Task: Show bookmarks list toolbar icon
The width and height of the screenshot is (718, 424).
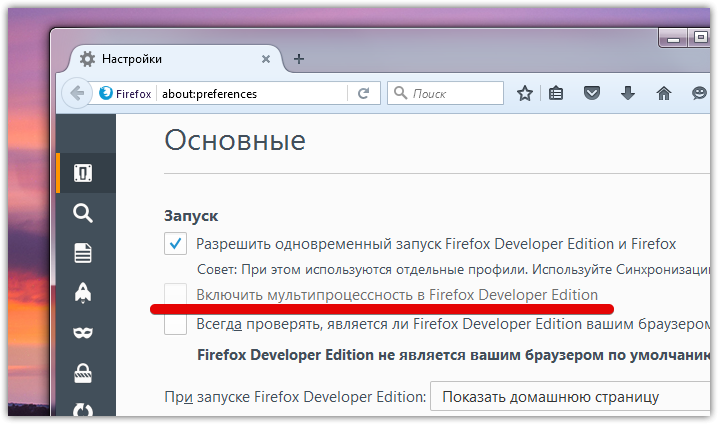Action: (x=556, y=93)
